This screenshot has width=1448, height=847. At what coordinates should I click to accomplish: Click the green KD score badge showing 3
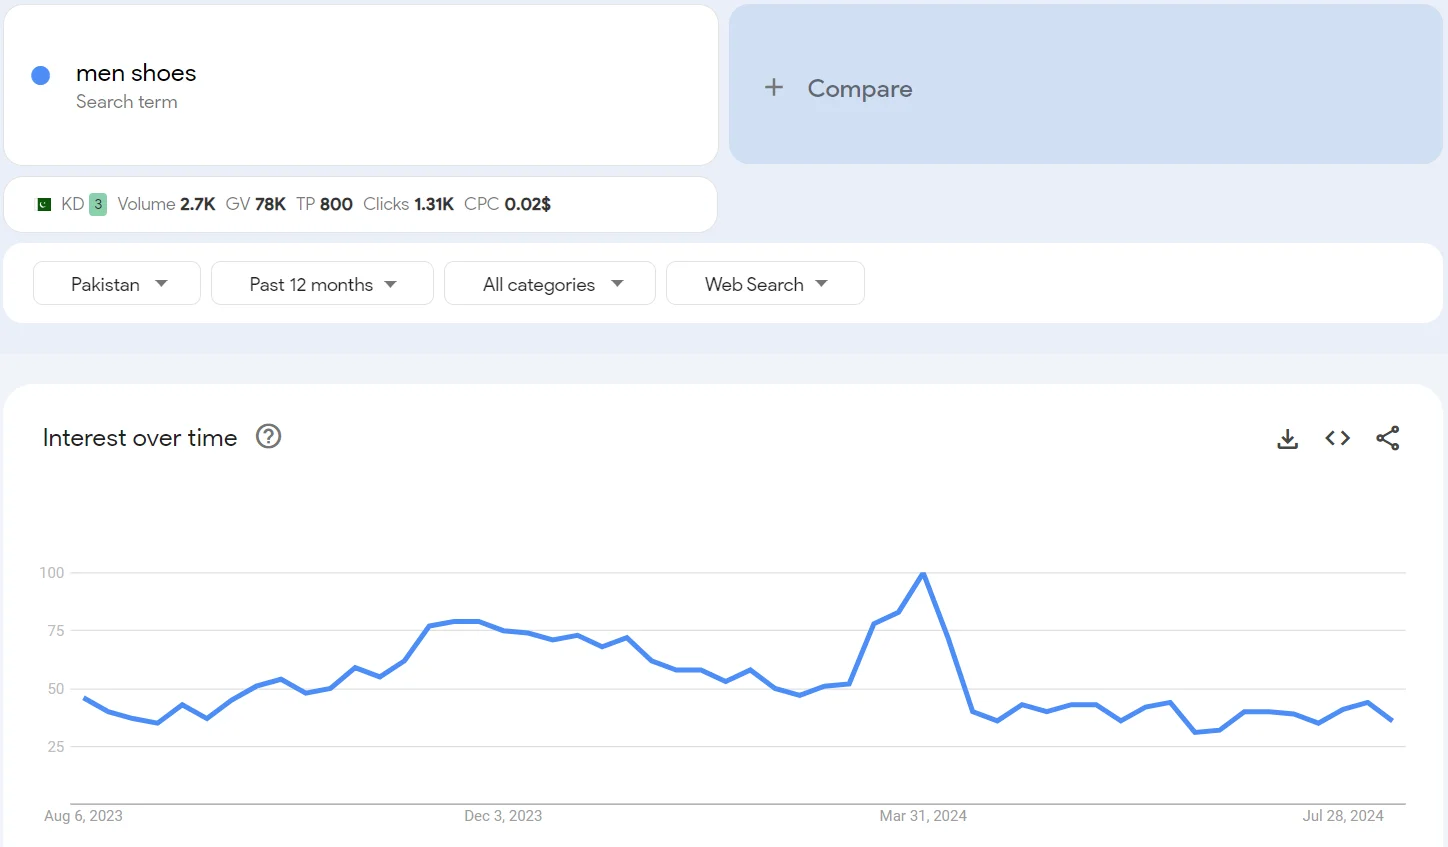coord(97,203)
